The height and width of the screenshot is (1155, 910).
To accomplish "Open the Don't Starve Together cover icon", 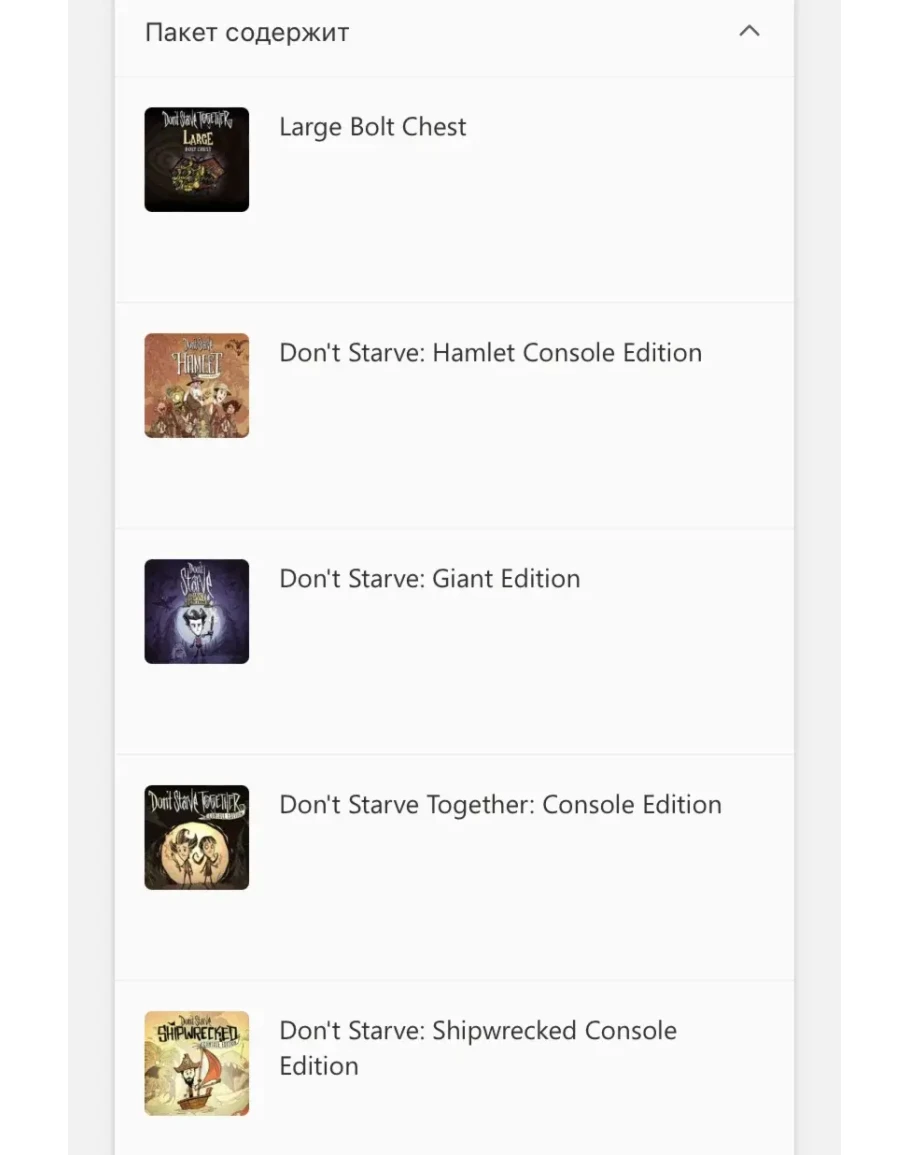I will coord(196,837).
